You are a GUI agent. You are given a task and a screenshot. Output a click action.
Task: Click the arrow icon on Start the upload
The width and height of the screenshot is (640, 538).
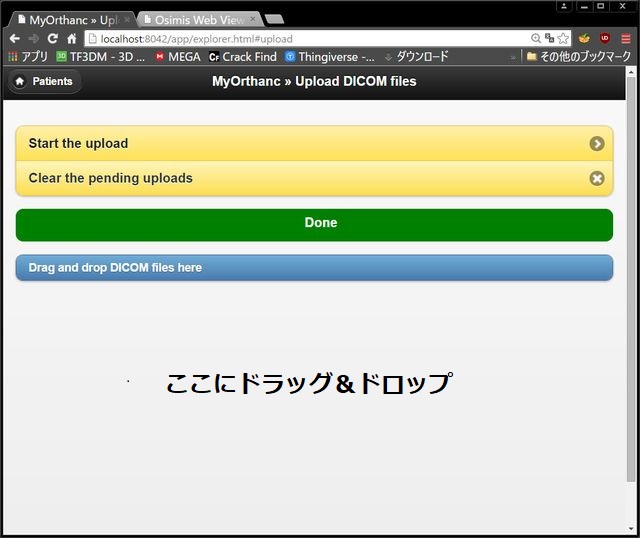point(597,144)
